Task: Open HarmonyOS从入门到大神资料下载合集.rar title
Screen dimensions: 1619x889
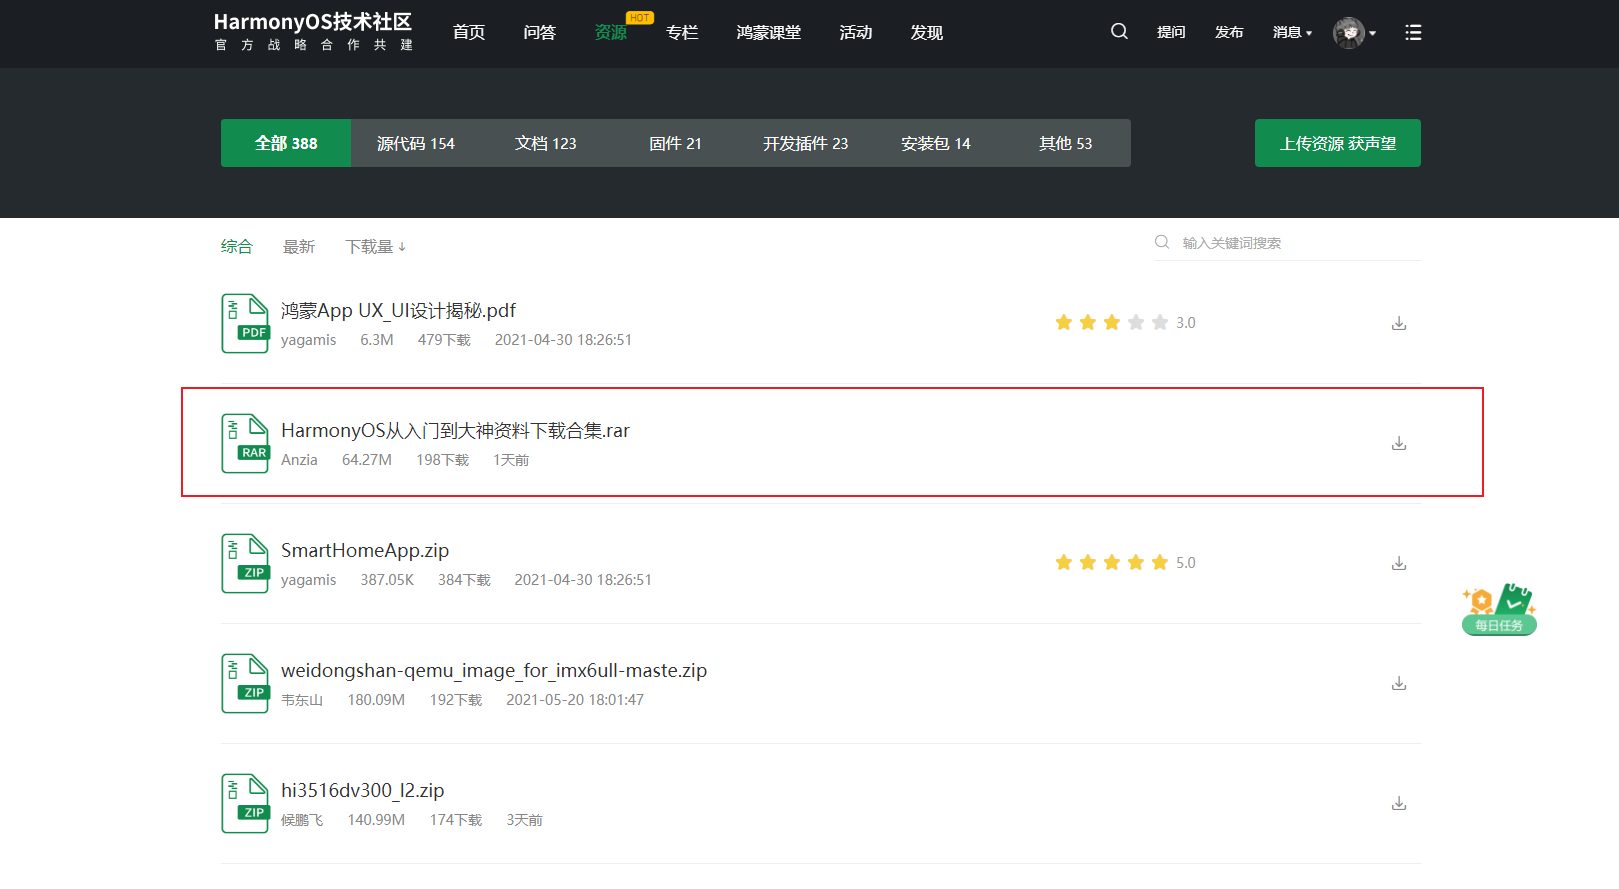Action: [x=455, y=430]
